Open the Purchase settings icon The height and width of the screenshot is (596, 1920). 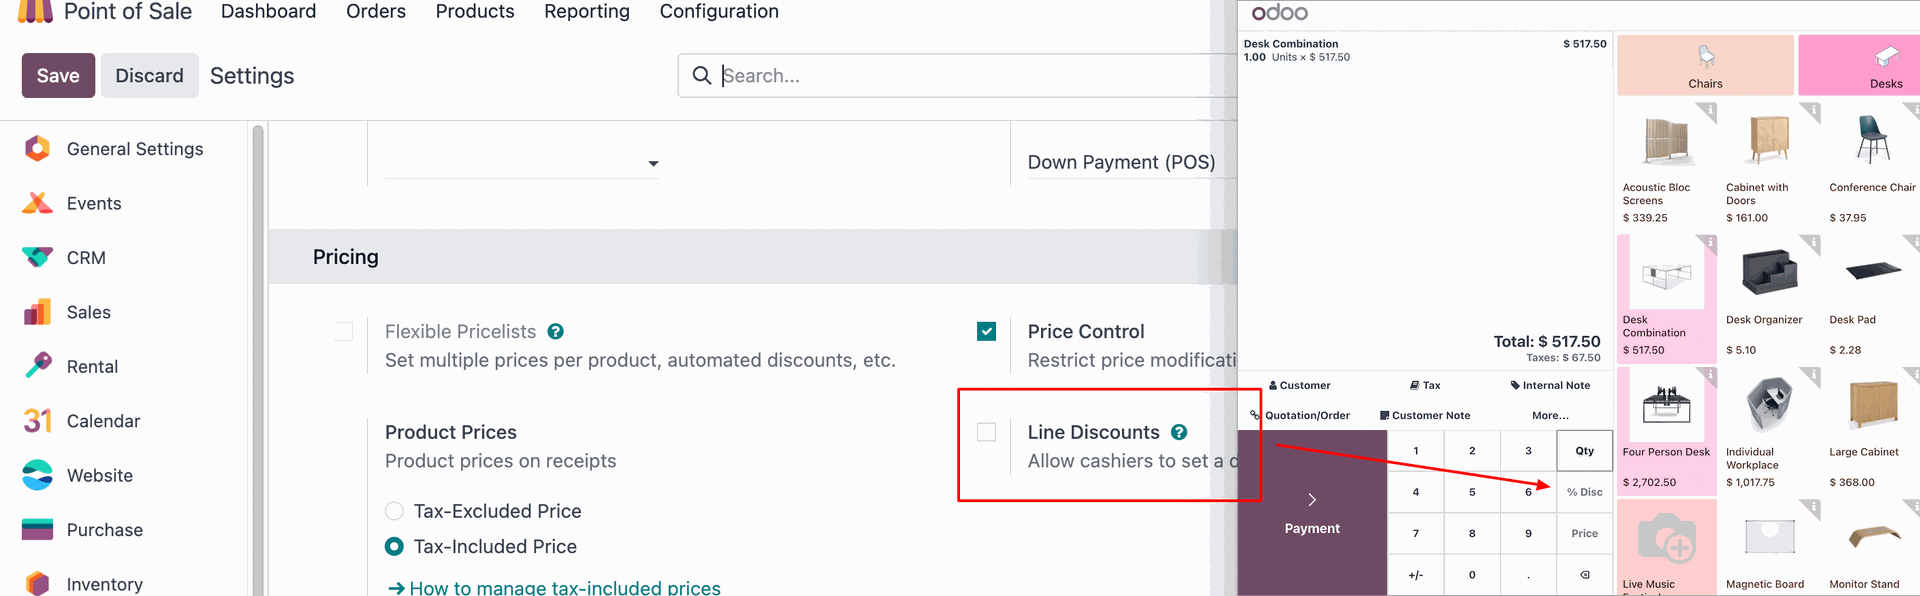pyautogui.click(x=37, y=530)
